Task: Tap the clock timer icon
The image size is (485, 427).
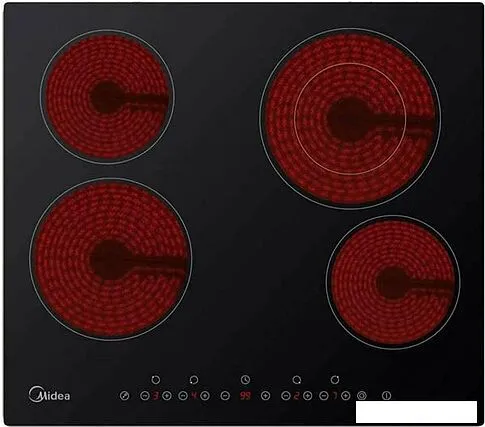Action: point(245,380)
